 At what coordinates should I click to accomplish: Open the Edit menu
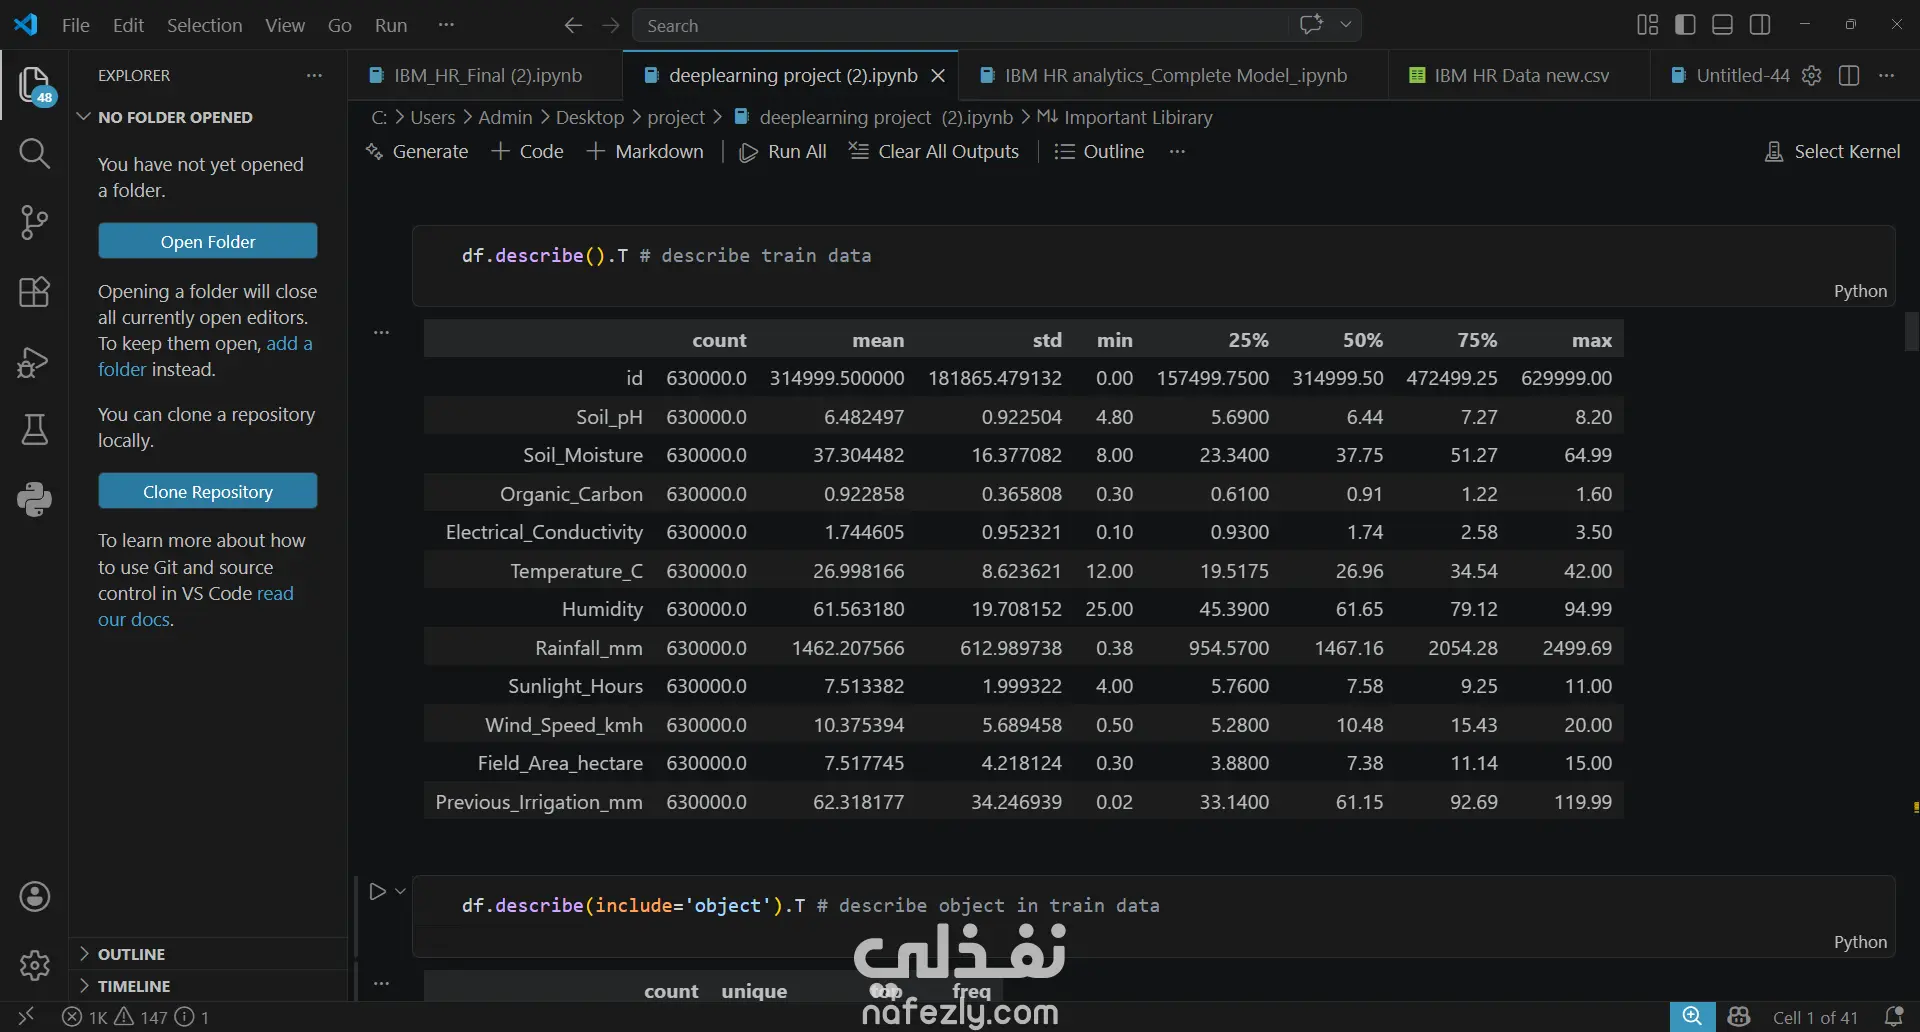tap(128, 25)
